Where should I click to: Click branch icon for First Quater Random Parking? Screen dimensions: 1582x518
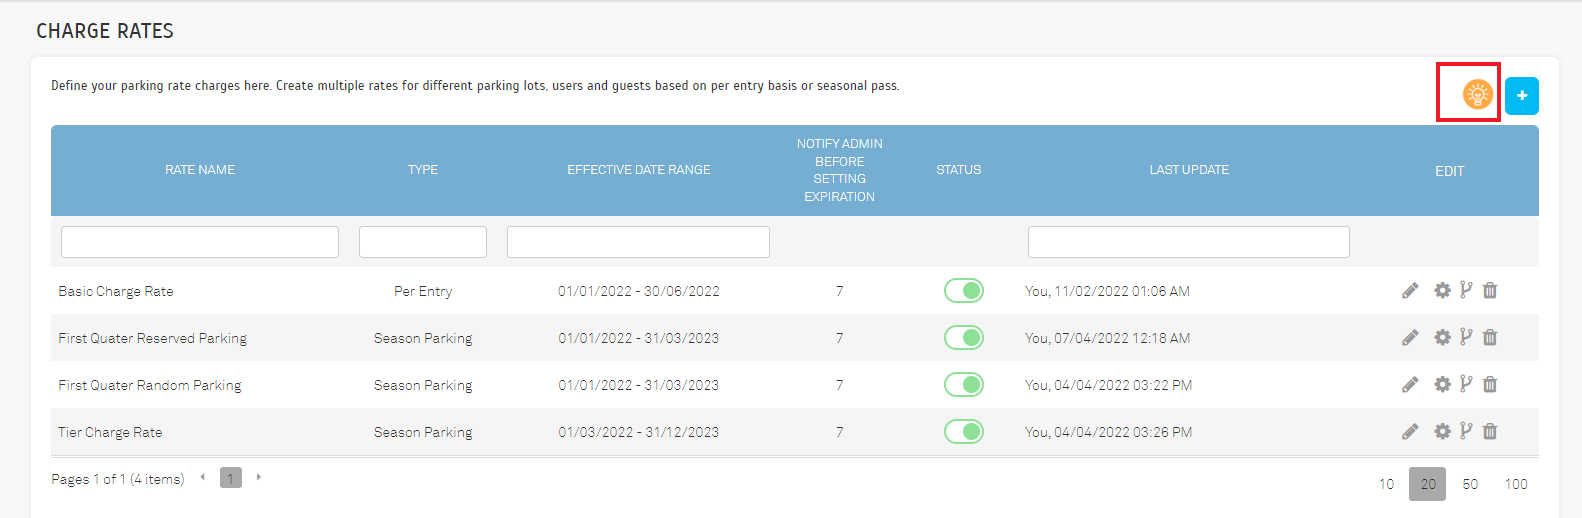(x=1466, y=384)
